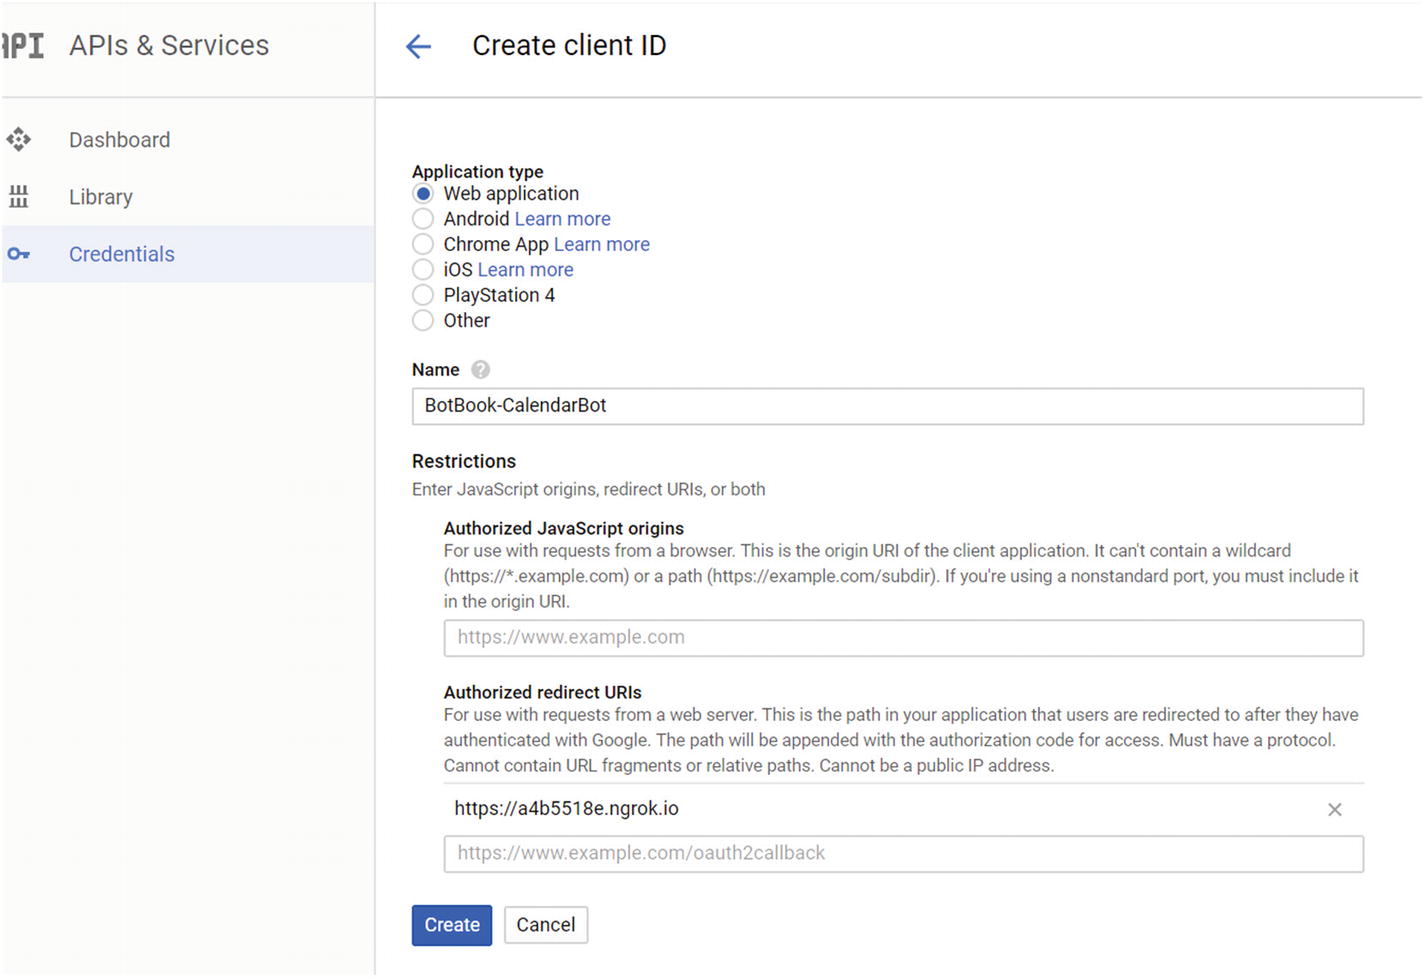Pick the iOS application type
The image size is (1425, 978).
click(x=423, y=270)
